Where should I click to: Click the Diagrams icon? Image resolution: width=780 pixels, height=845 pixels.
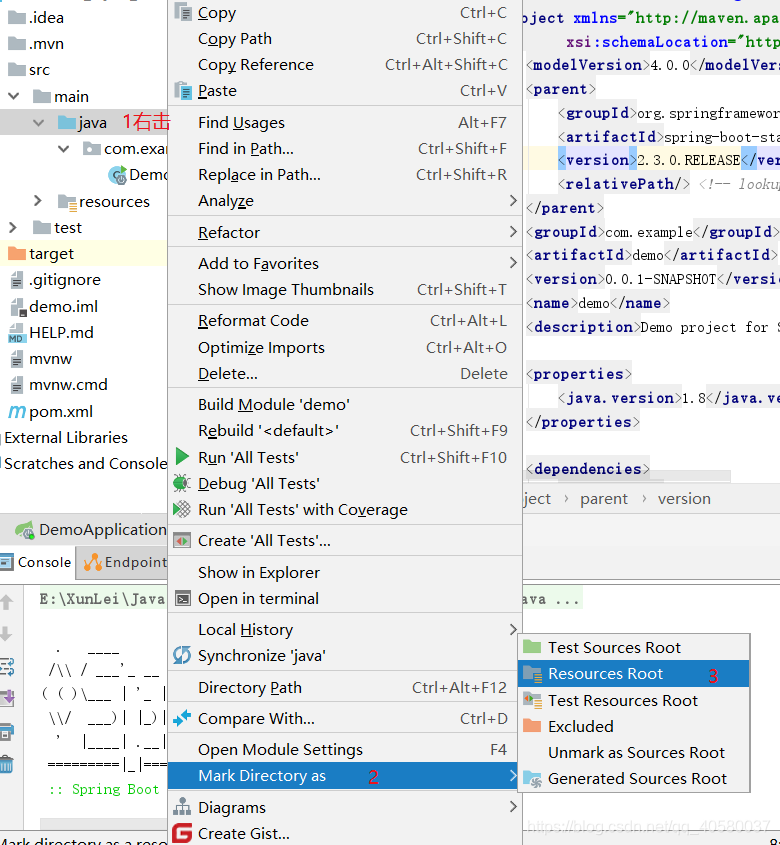click(x=182, y=807)
